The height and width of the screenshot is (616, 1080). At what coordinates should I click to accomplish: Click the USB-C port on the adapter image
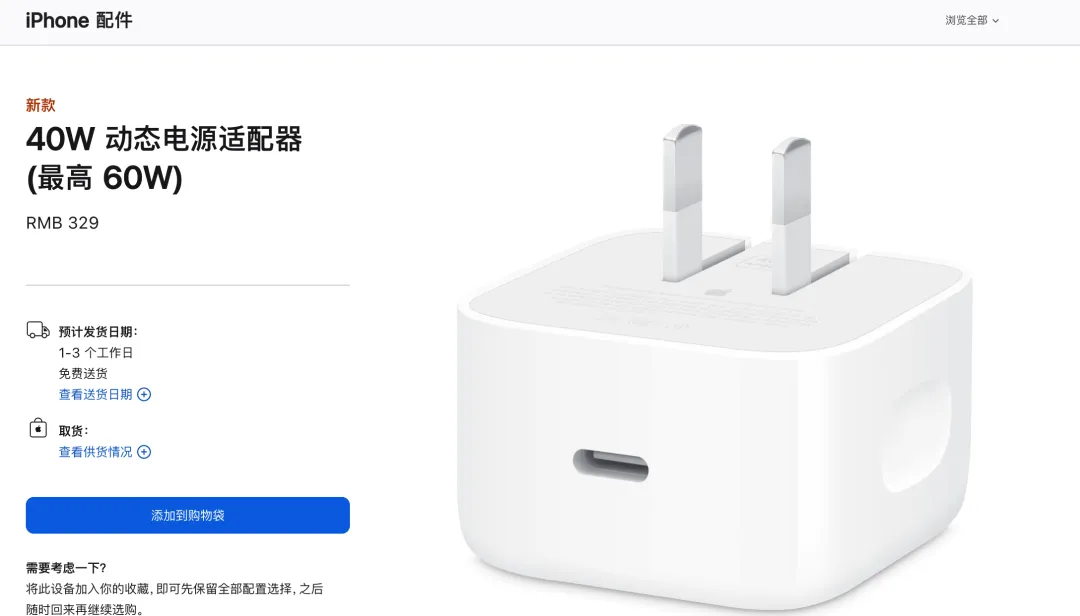(610, 464)
